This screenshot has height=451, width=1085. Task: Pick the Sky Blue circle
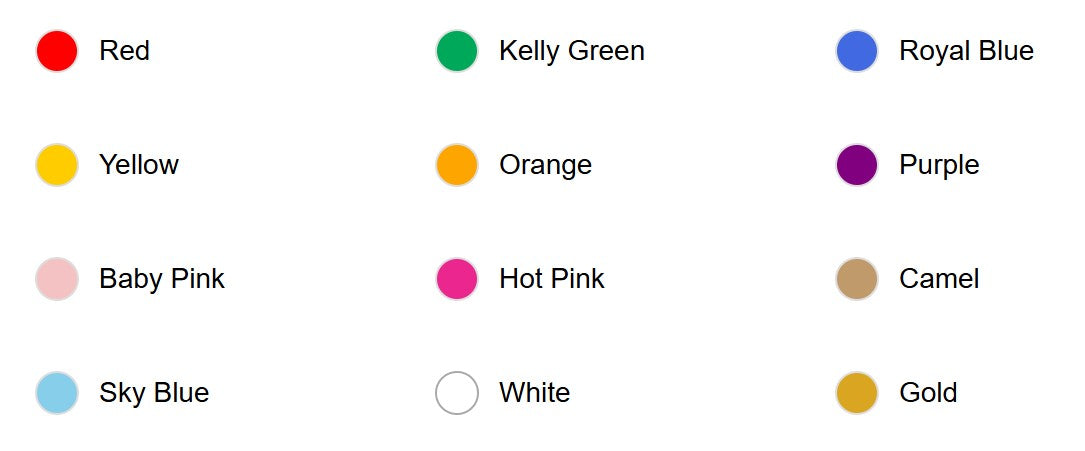coord(57,393)
